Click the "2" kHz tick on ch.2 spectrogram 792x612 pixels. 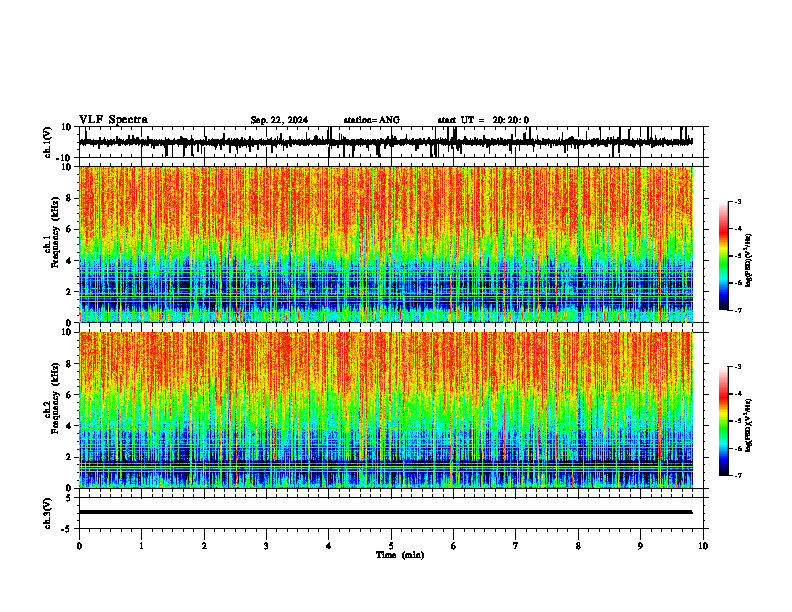69,457
